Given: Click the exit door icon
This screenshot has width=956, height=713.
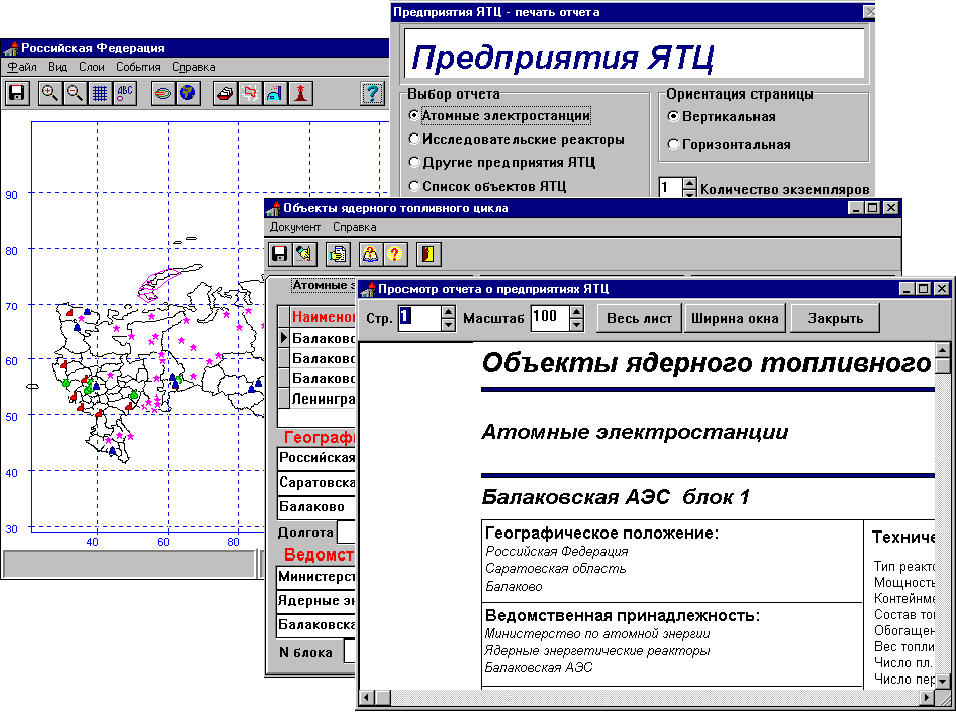Looking at the screenshot, I should [x=428, y=253].
